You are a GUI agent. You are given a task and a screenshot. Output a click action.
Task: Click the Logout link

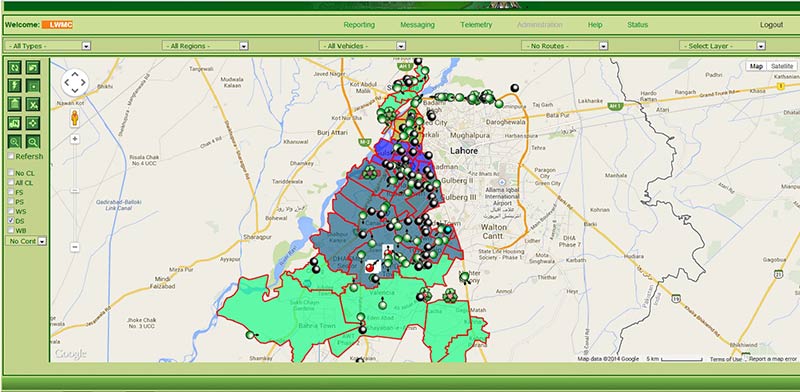[771, 24]
